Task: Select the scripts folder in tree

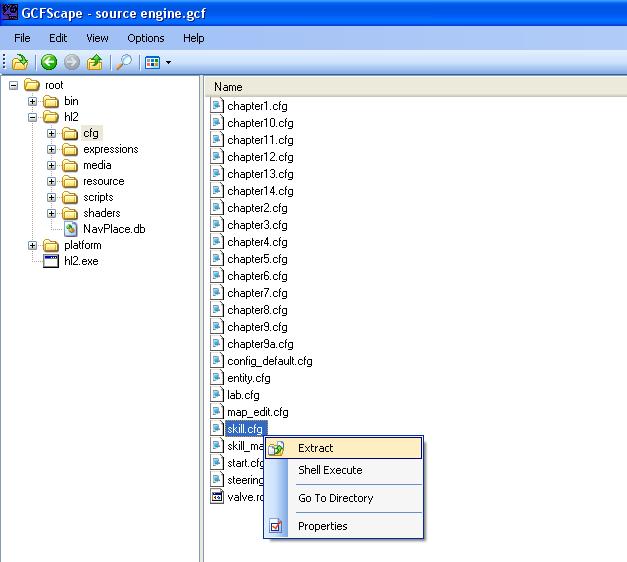Action: tap(98, 197)
